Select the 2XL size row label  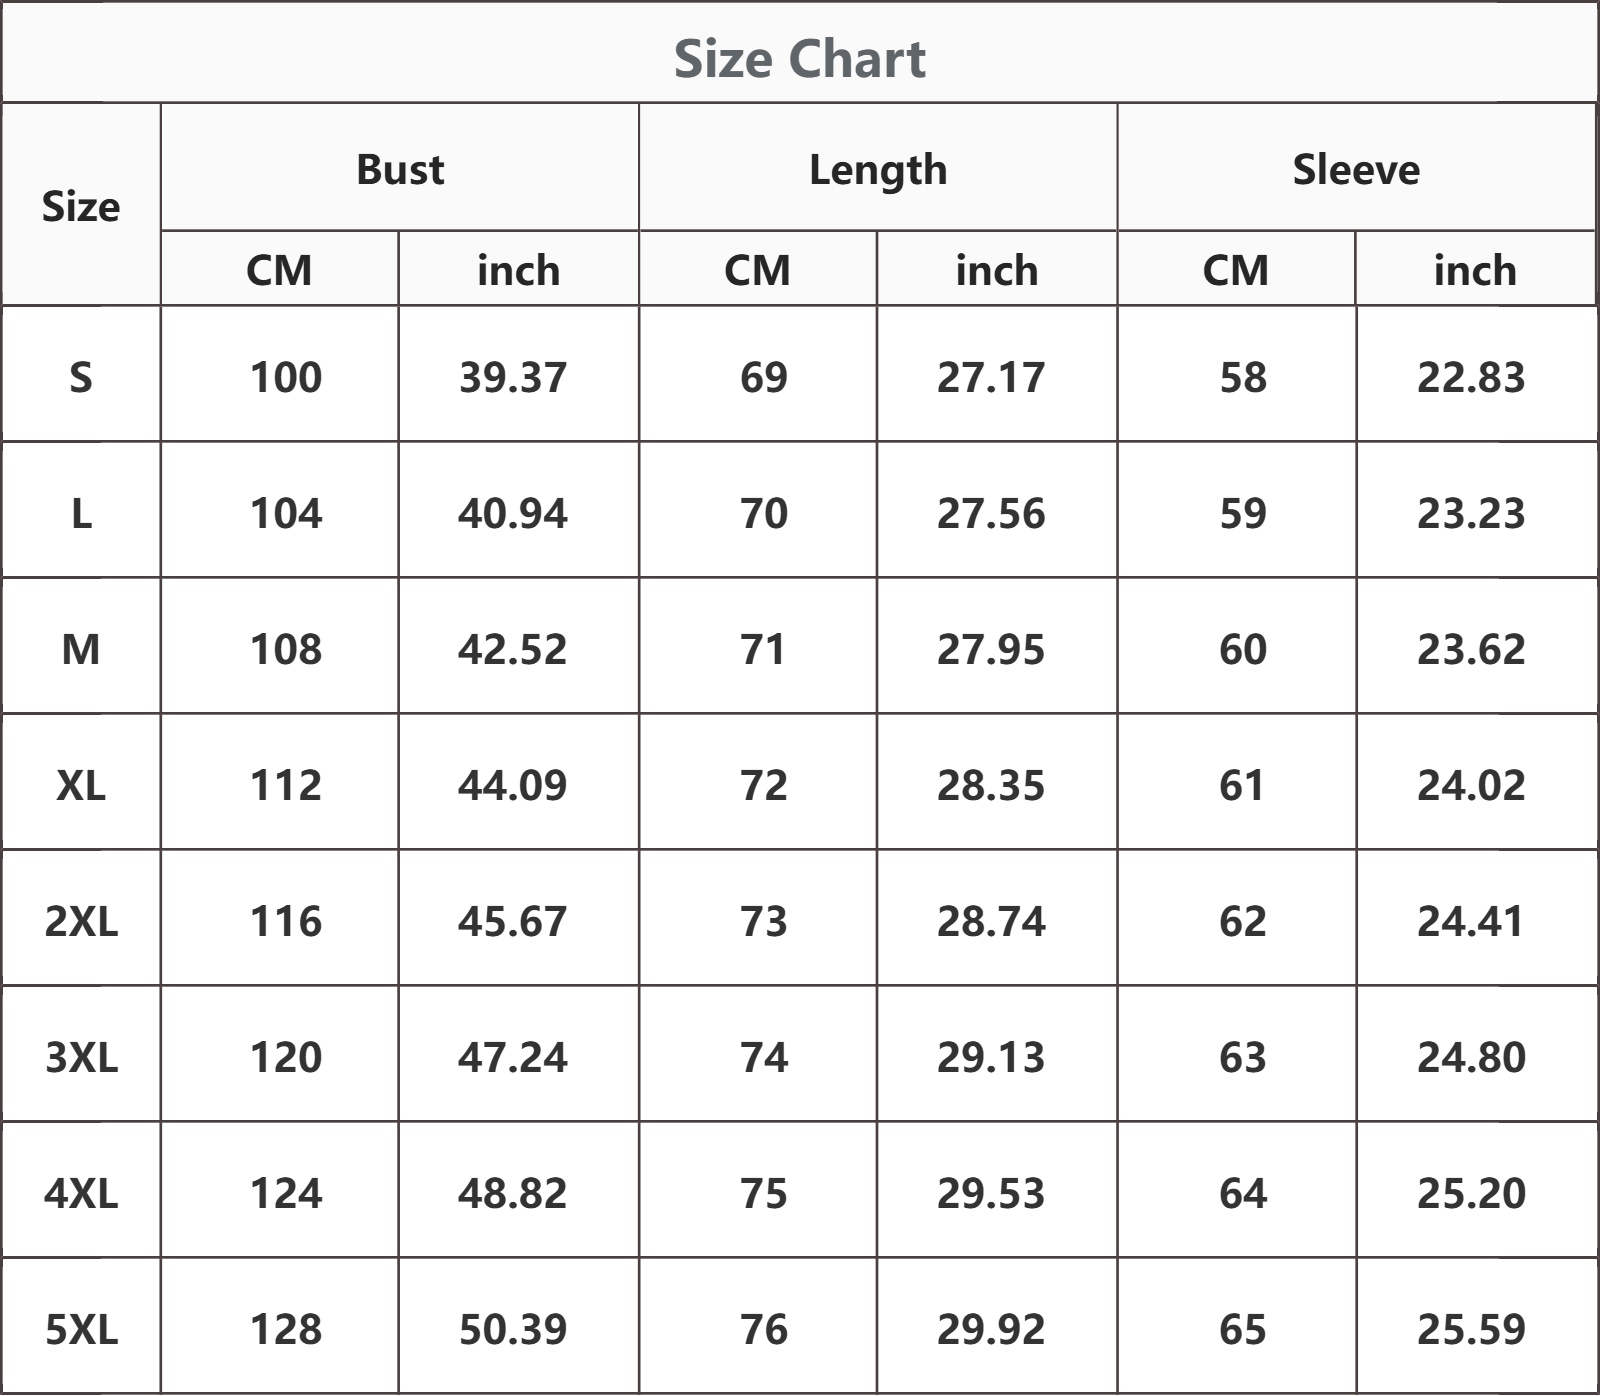pyautogui.click(x=81, y=920)
